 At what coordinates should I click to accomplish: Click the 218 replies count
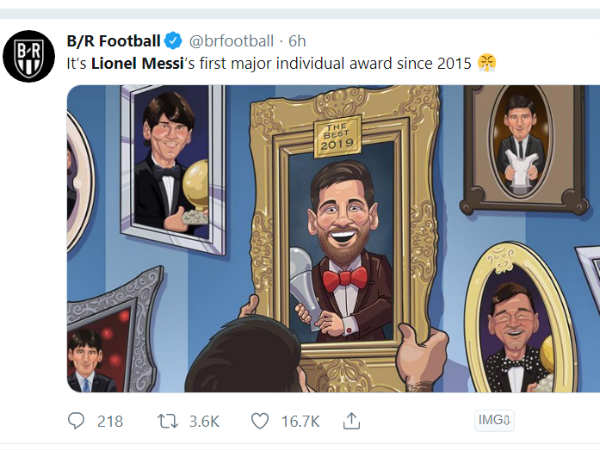[110, 421]
